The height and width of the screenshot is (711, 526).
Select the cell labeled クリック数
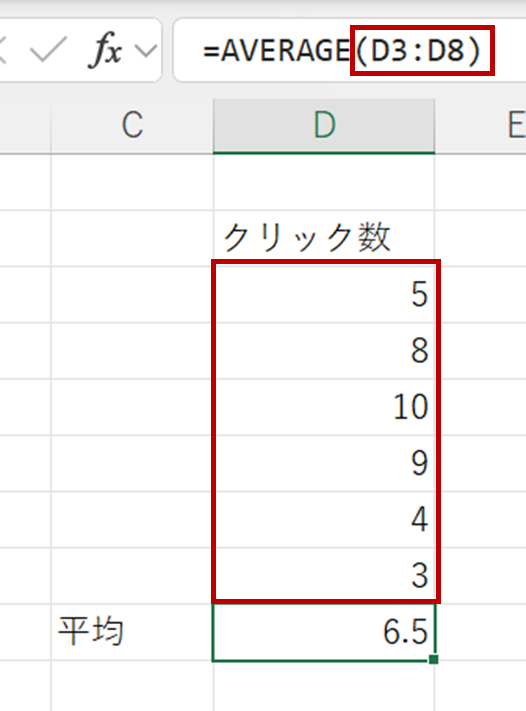click(x=324, y=238)
